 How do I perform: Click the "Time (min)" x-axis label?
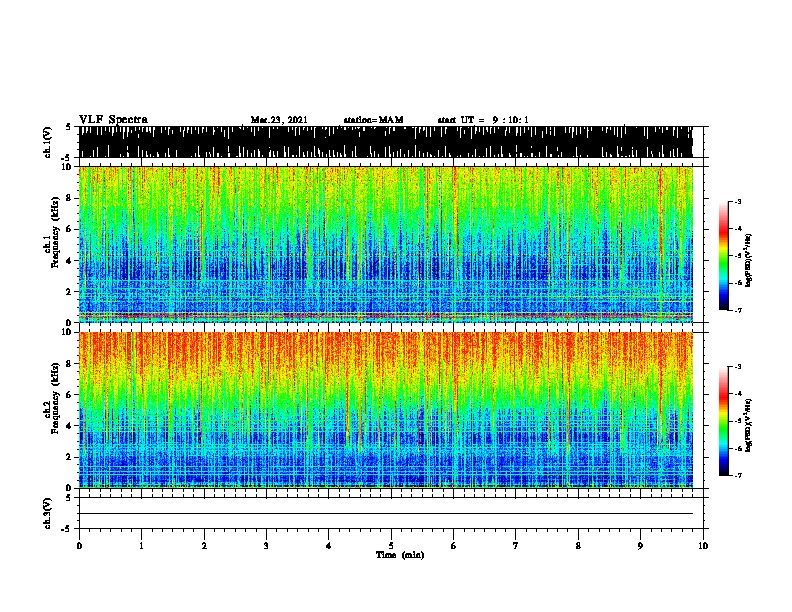click(x=400, y=555)
